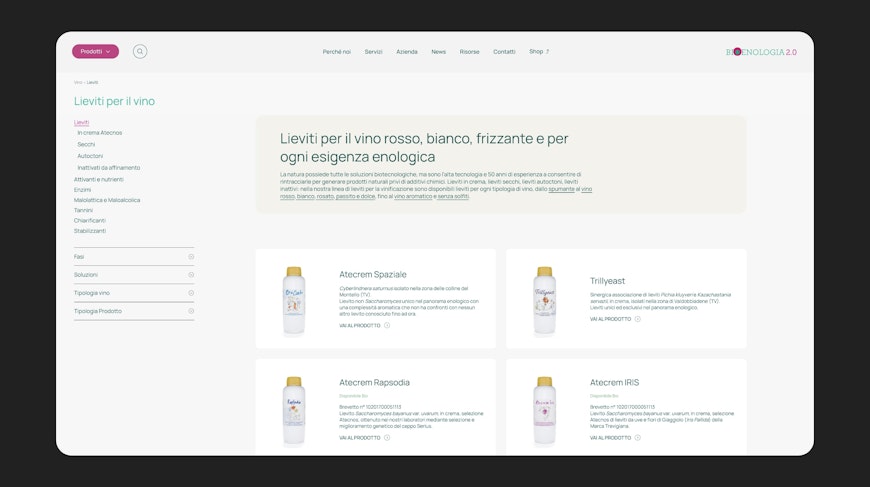Expand the Soluzioni filter section
870x487 pixels.
click(x=134, y=275)
